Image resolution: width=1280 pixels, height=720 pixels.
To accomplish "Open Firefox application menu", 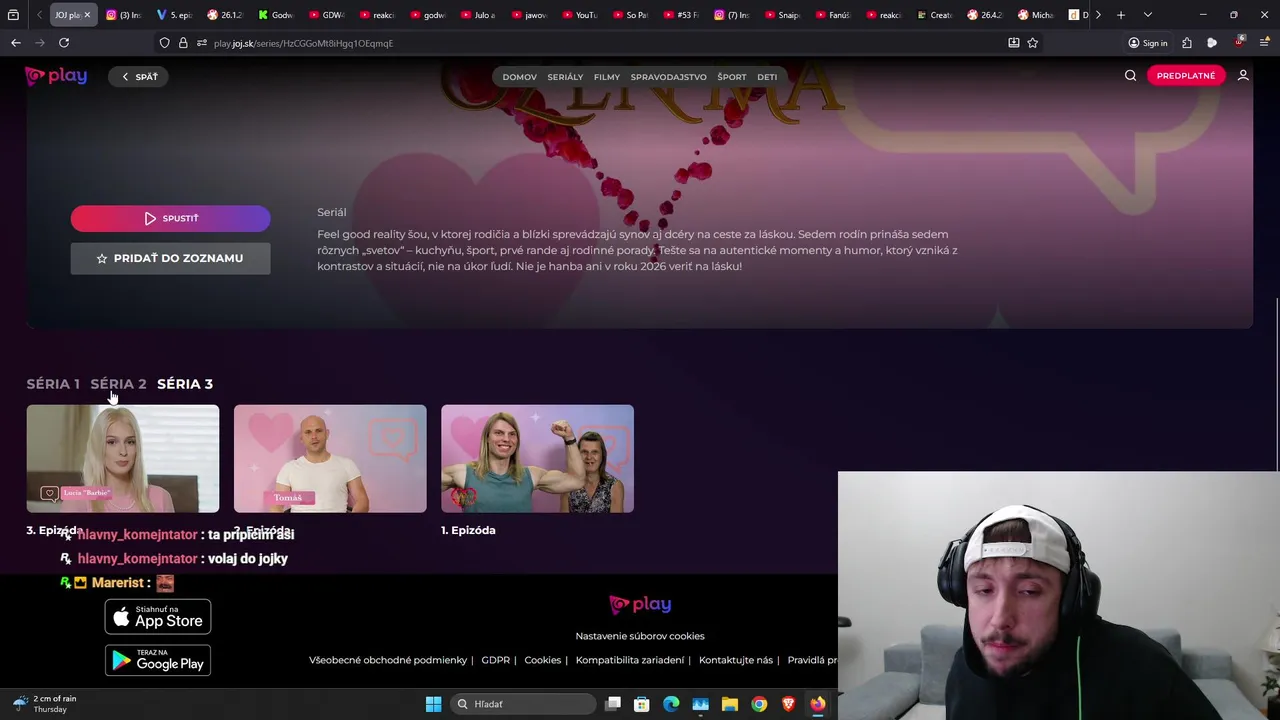I will (x=1264, y=43).
